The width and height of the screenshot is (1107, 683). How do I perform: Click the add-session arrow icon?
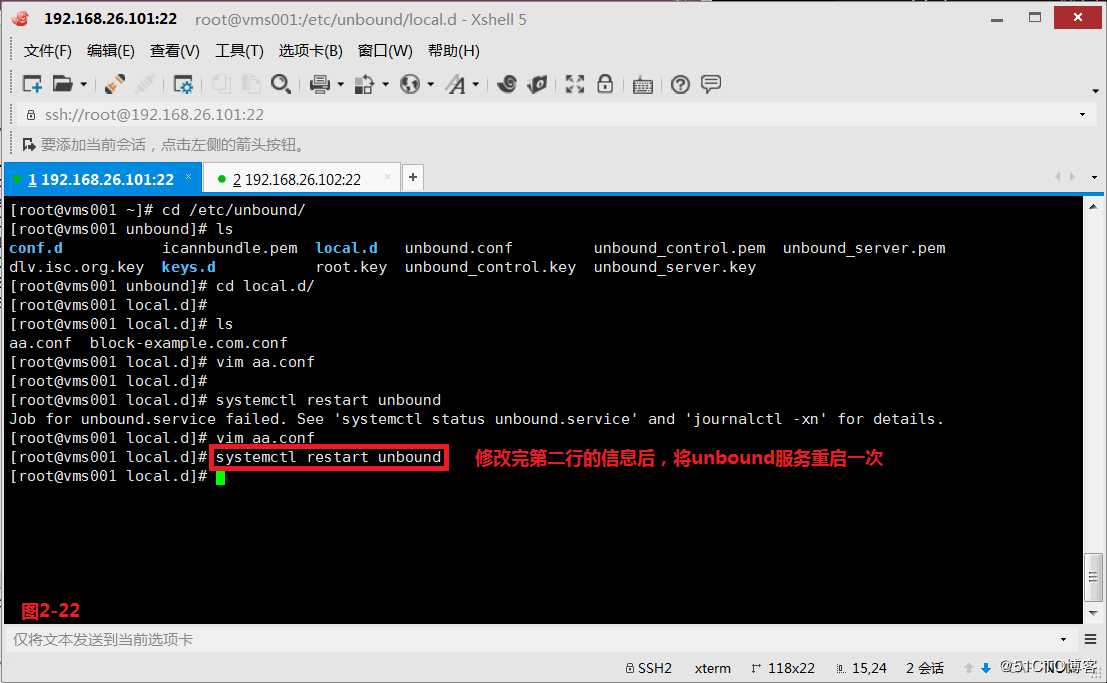coord(29,145)
